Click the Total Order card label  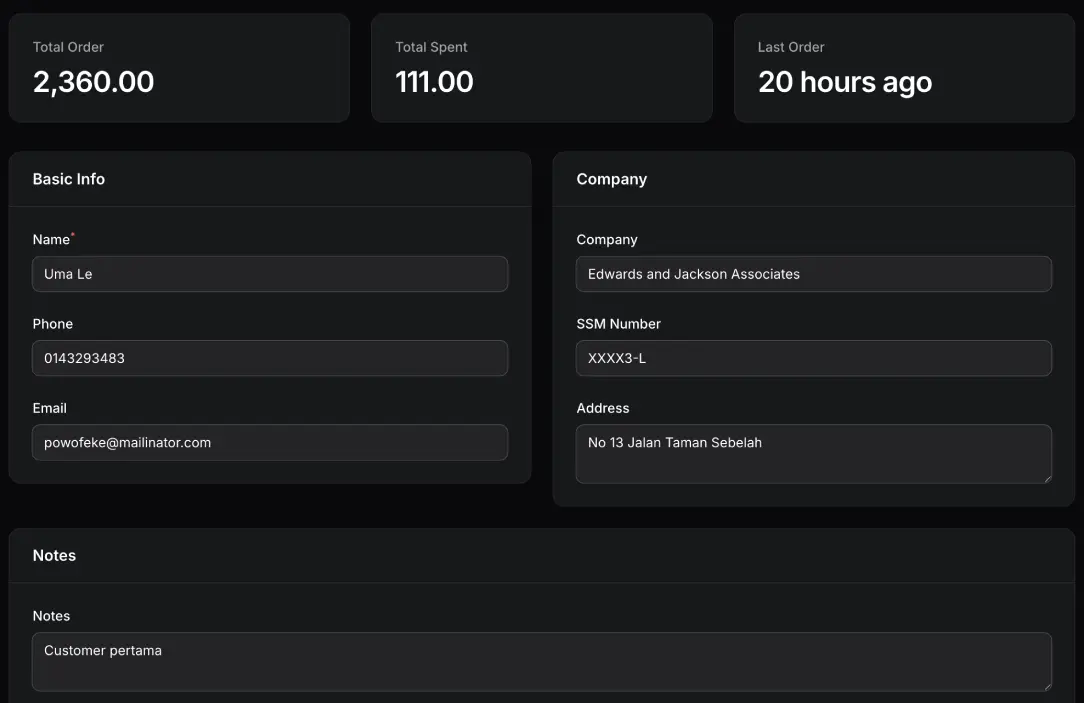(x=68, y=47)
